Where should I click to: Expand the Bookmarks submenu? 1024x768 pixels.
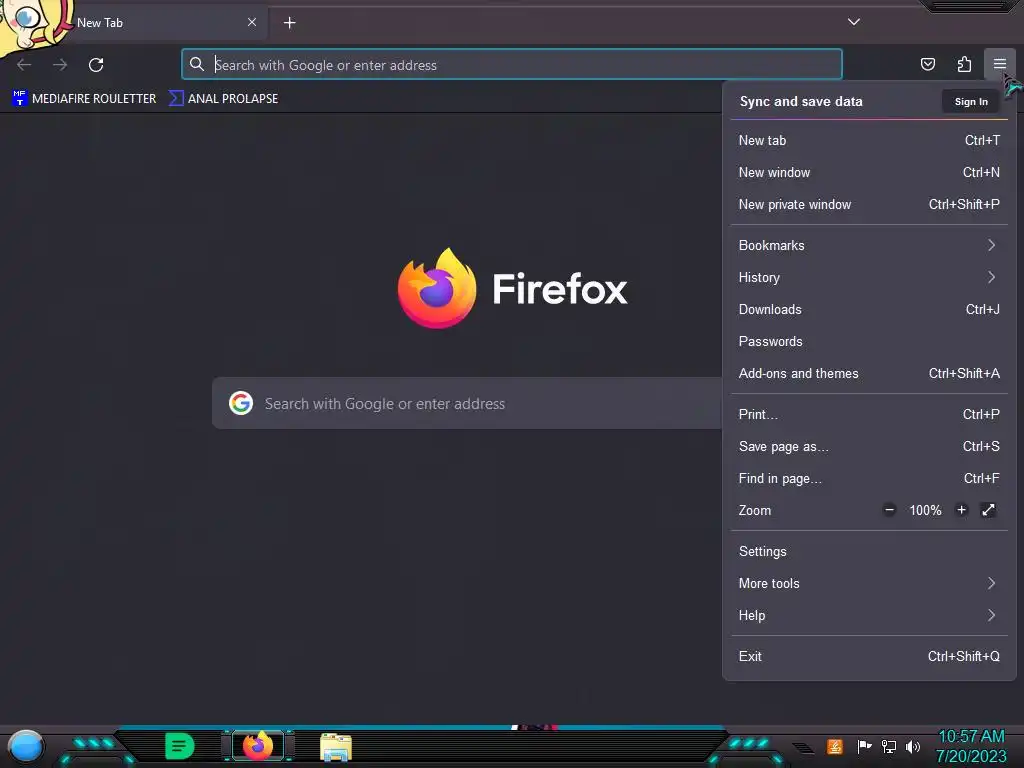(869, 246)
